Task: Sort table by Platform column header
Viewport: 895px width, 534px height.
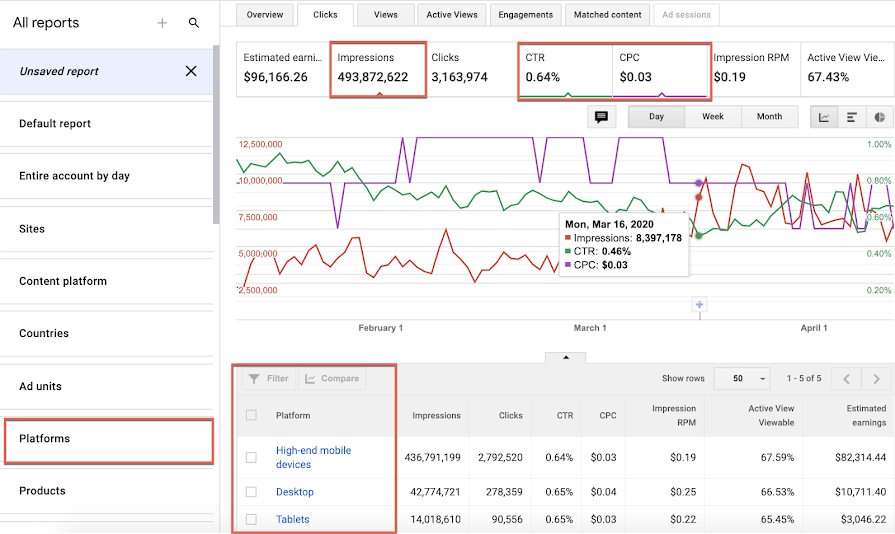Action: click(x=293, y=416)
